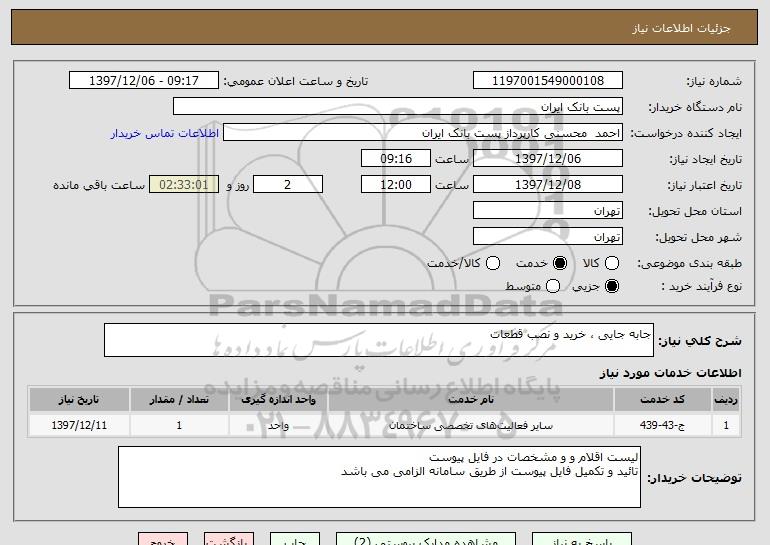Click the شرح کلی نیاز description box

379,340
